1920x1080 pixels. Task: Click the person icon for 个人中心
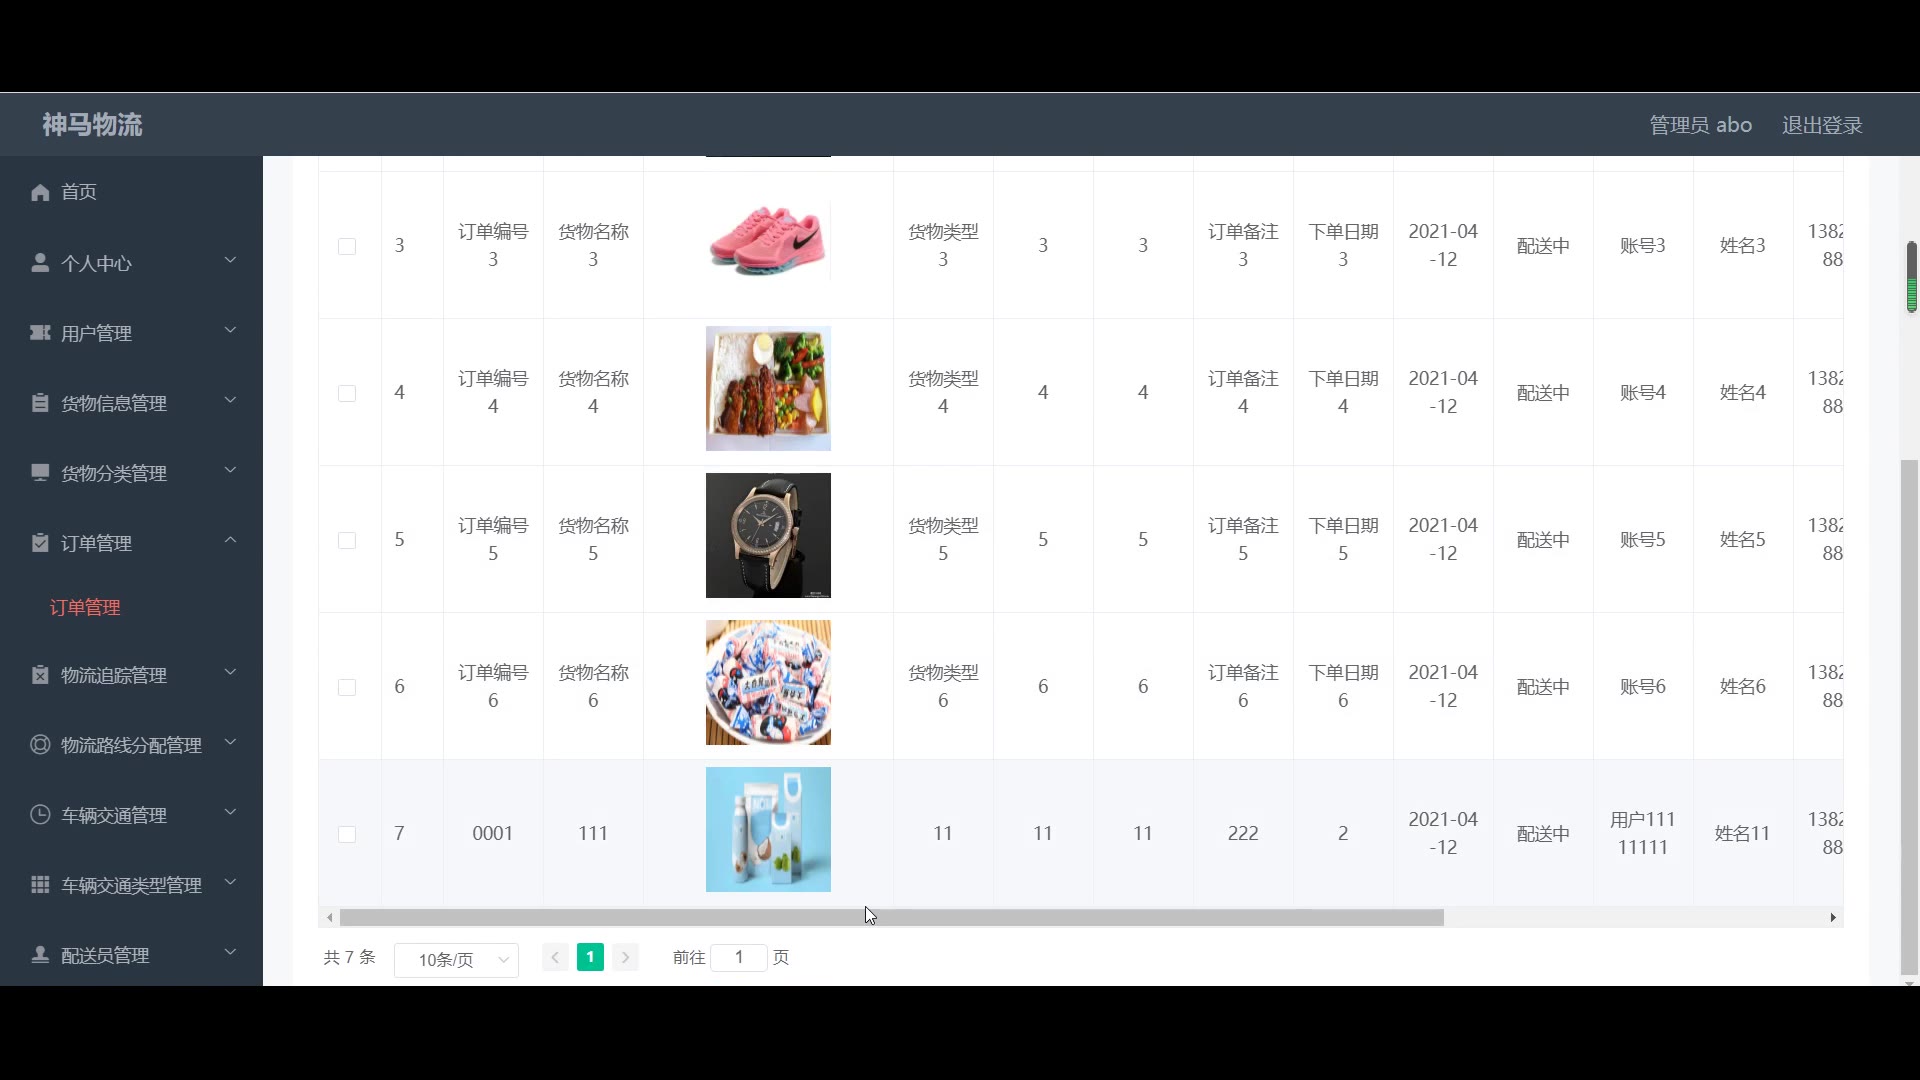click(x=40, y=263)
